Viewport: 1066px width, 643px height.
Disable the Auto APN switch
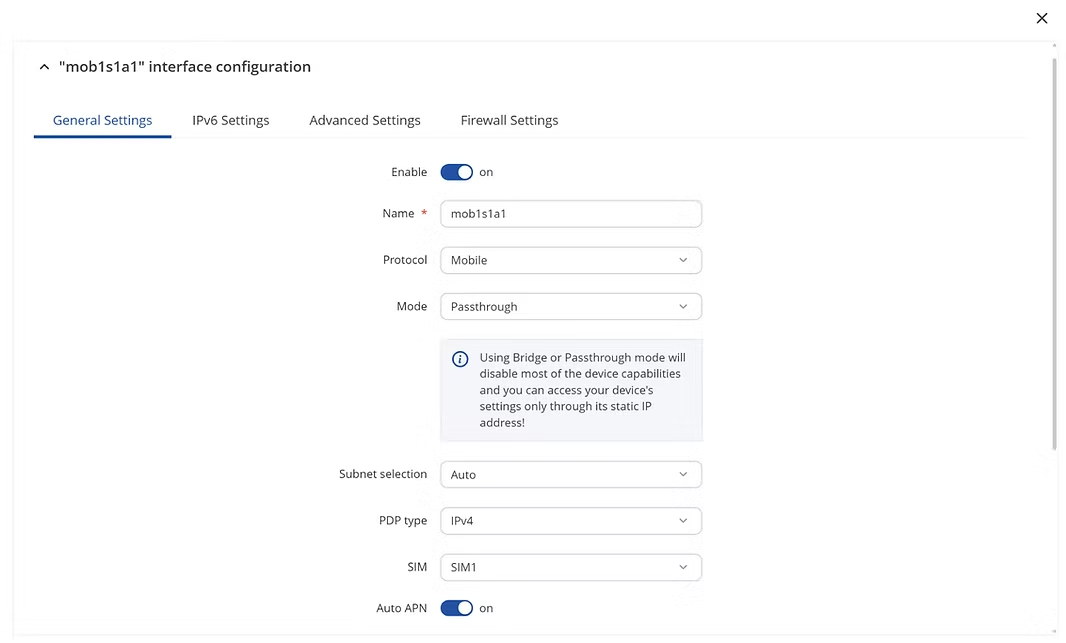457,608
